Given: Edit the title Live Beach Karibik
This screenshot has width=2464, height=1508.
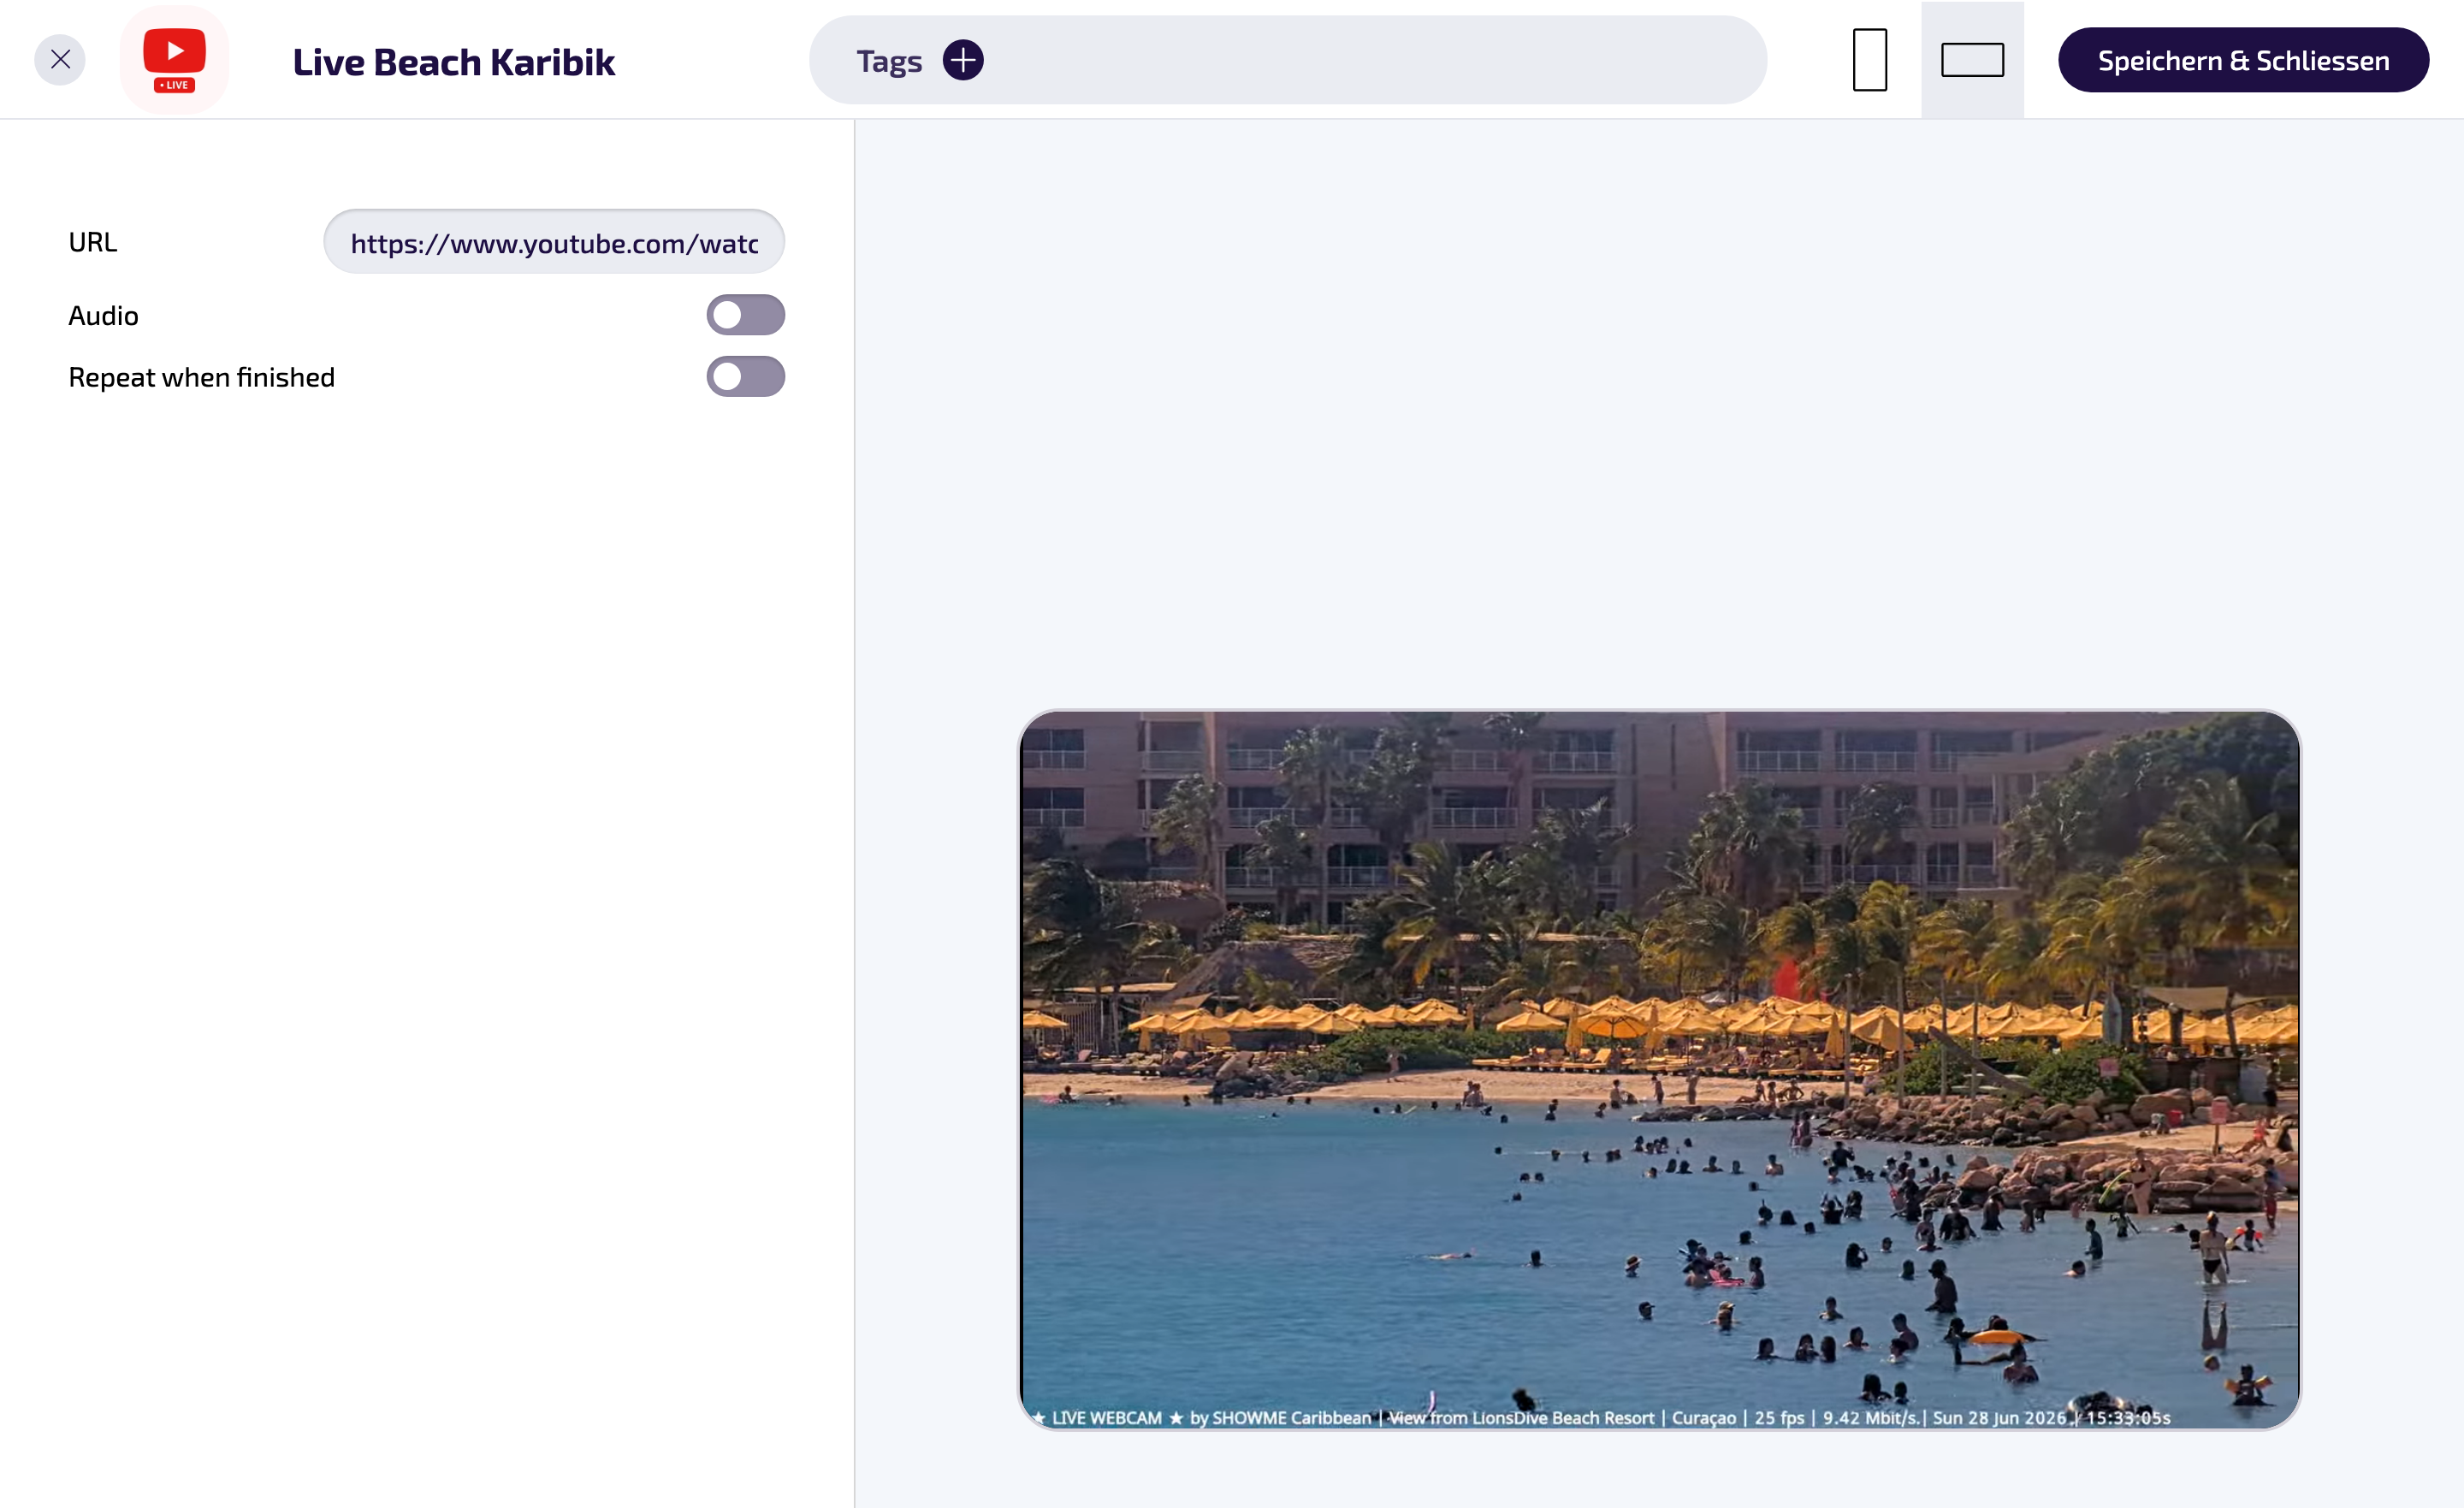Looking at the screenshot, I should click(454, 62).
